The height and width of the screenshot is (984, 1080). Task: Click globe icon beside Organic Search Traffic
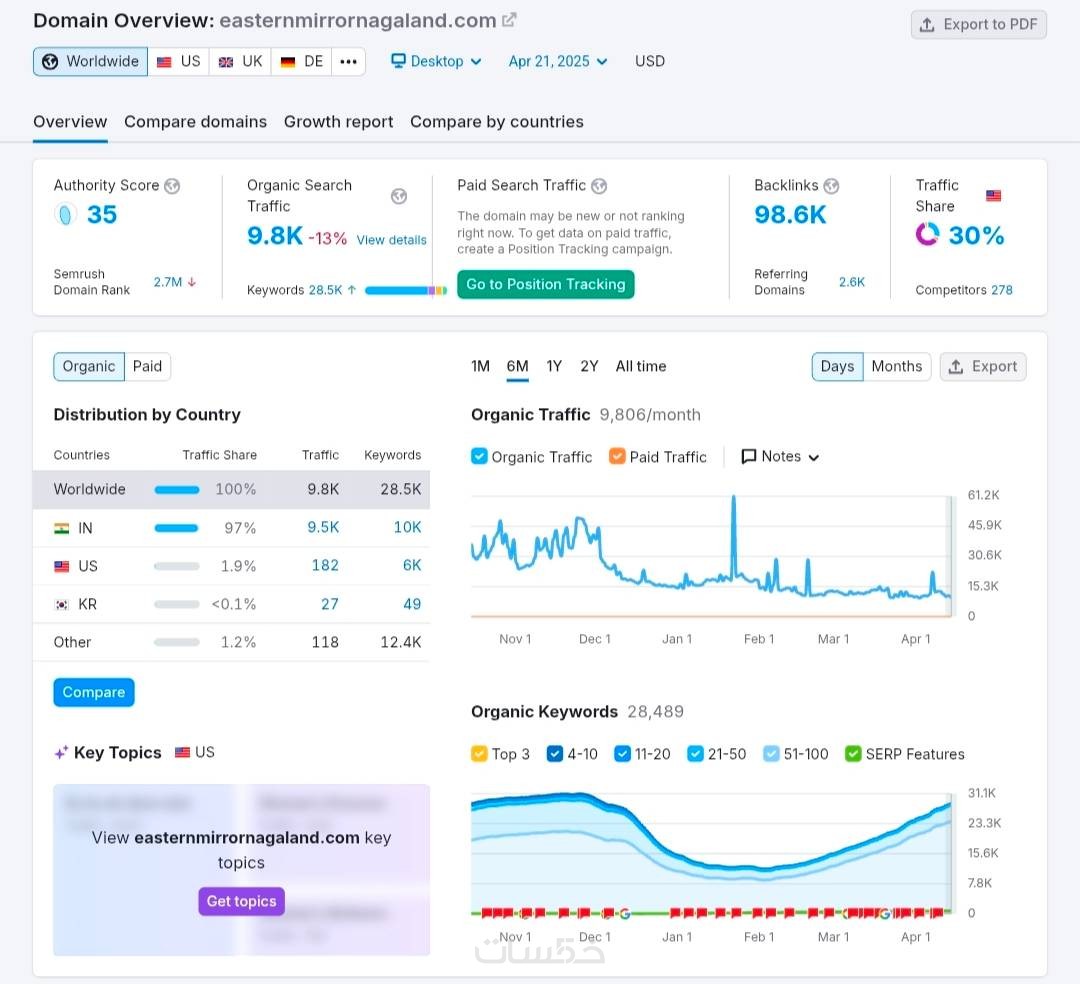point(399,196)
